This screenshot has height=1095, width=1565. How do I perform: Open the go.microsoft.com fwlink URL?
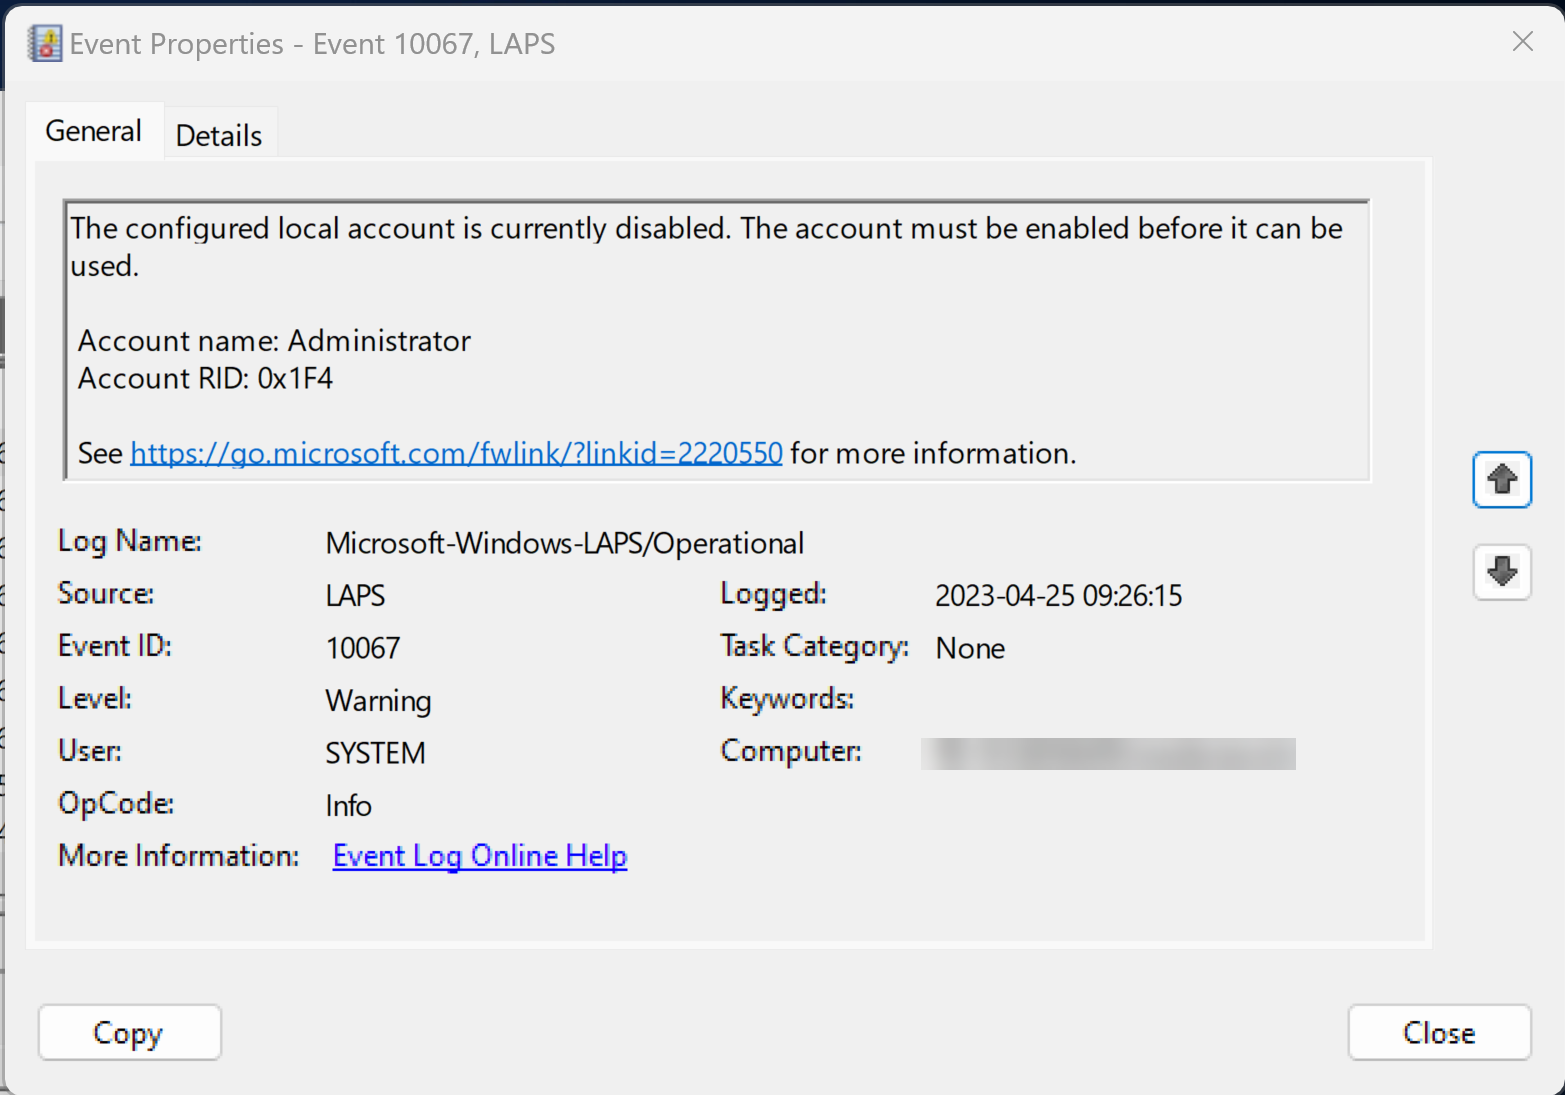[x=456, y=454]
